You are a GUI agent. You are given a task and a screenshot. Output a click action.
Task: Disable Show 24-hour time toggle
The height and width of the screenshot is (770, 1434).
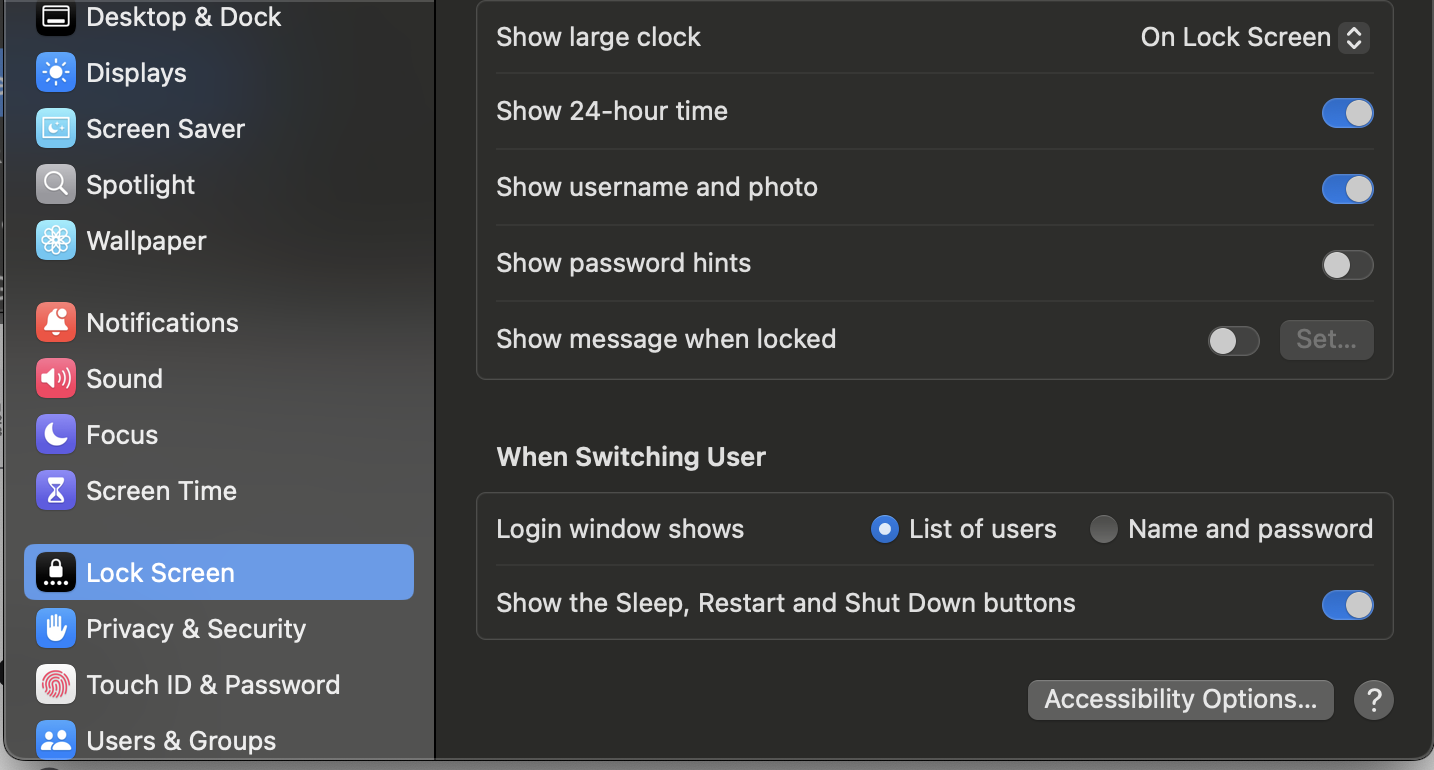1347,113
